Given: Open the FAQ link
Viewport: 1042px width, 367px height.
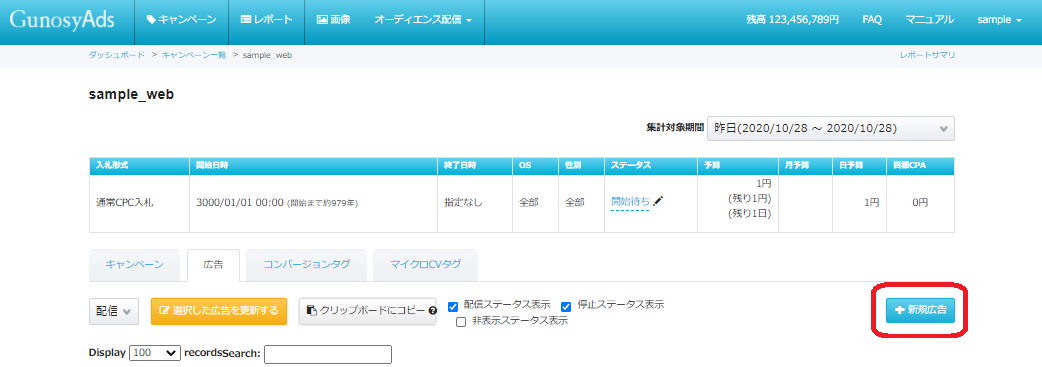Looking at the screenshot, I should click(872, 20).
